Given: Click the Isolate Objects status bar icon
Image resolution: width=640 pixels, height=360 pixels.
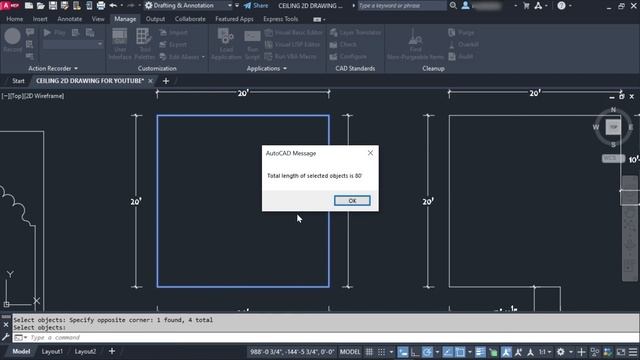Looking at the screenshot, I should point(595,351).
